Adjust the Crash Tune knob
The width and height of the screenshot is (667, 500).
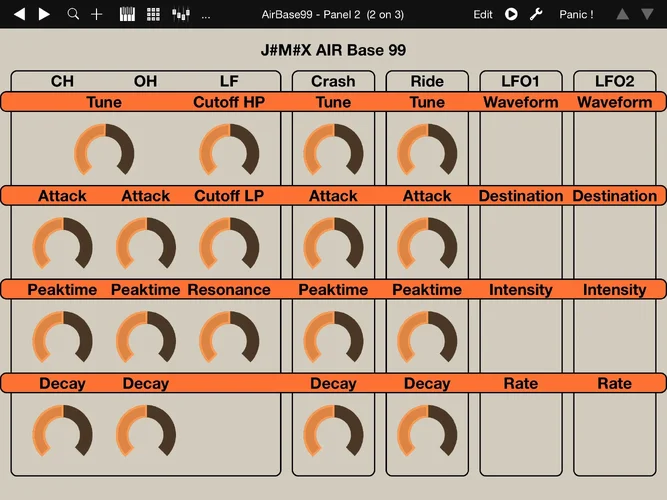coord(334,150)
